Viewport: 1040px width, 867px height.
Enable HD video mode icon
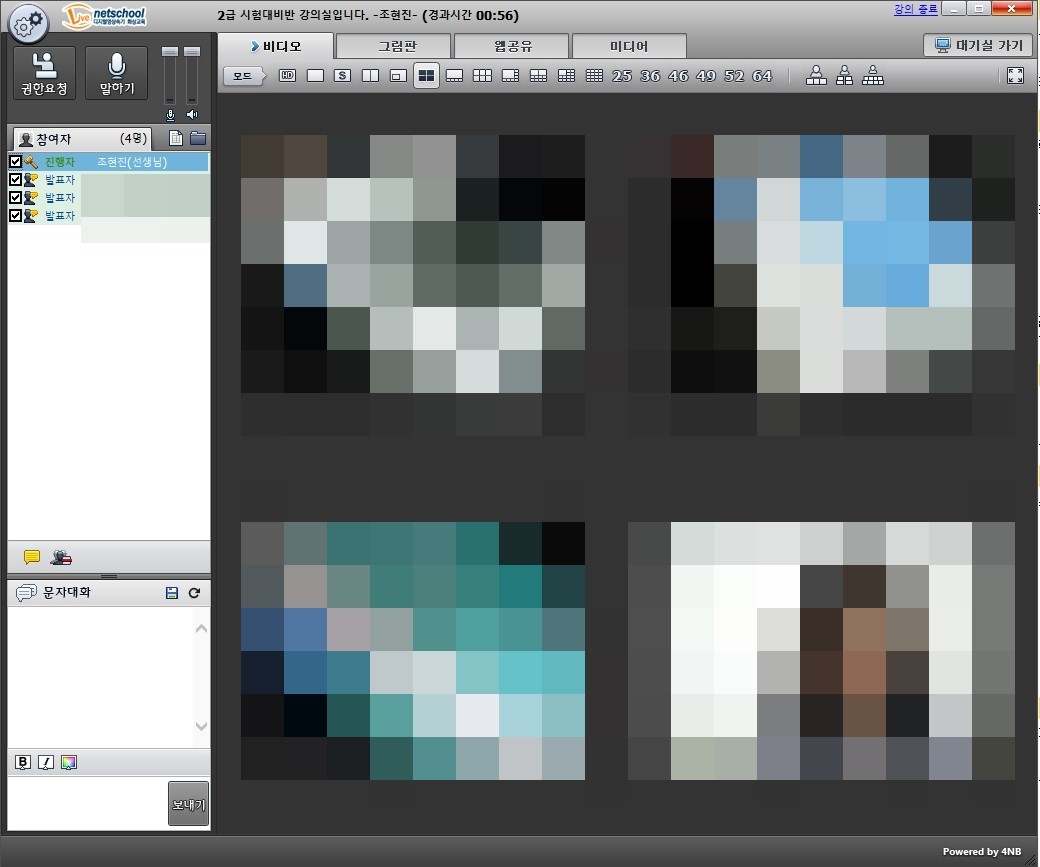(287, 75)
